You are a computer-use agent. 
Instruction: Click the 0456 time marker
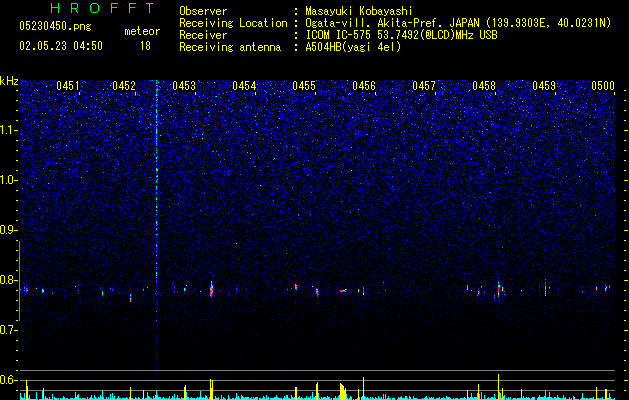coord(364,86)
